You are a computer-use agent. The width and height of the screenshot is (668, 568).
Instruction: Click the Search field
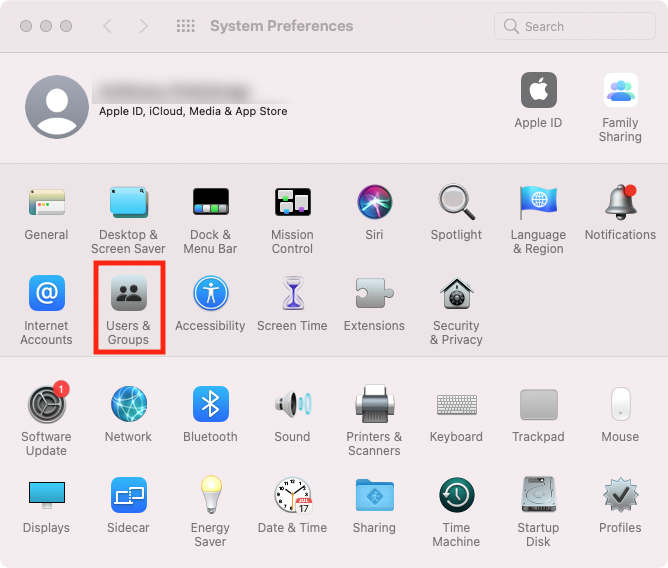[575, 26]
